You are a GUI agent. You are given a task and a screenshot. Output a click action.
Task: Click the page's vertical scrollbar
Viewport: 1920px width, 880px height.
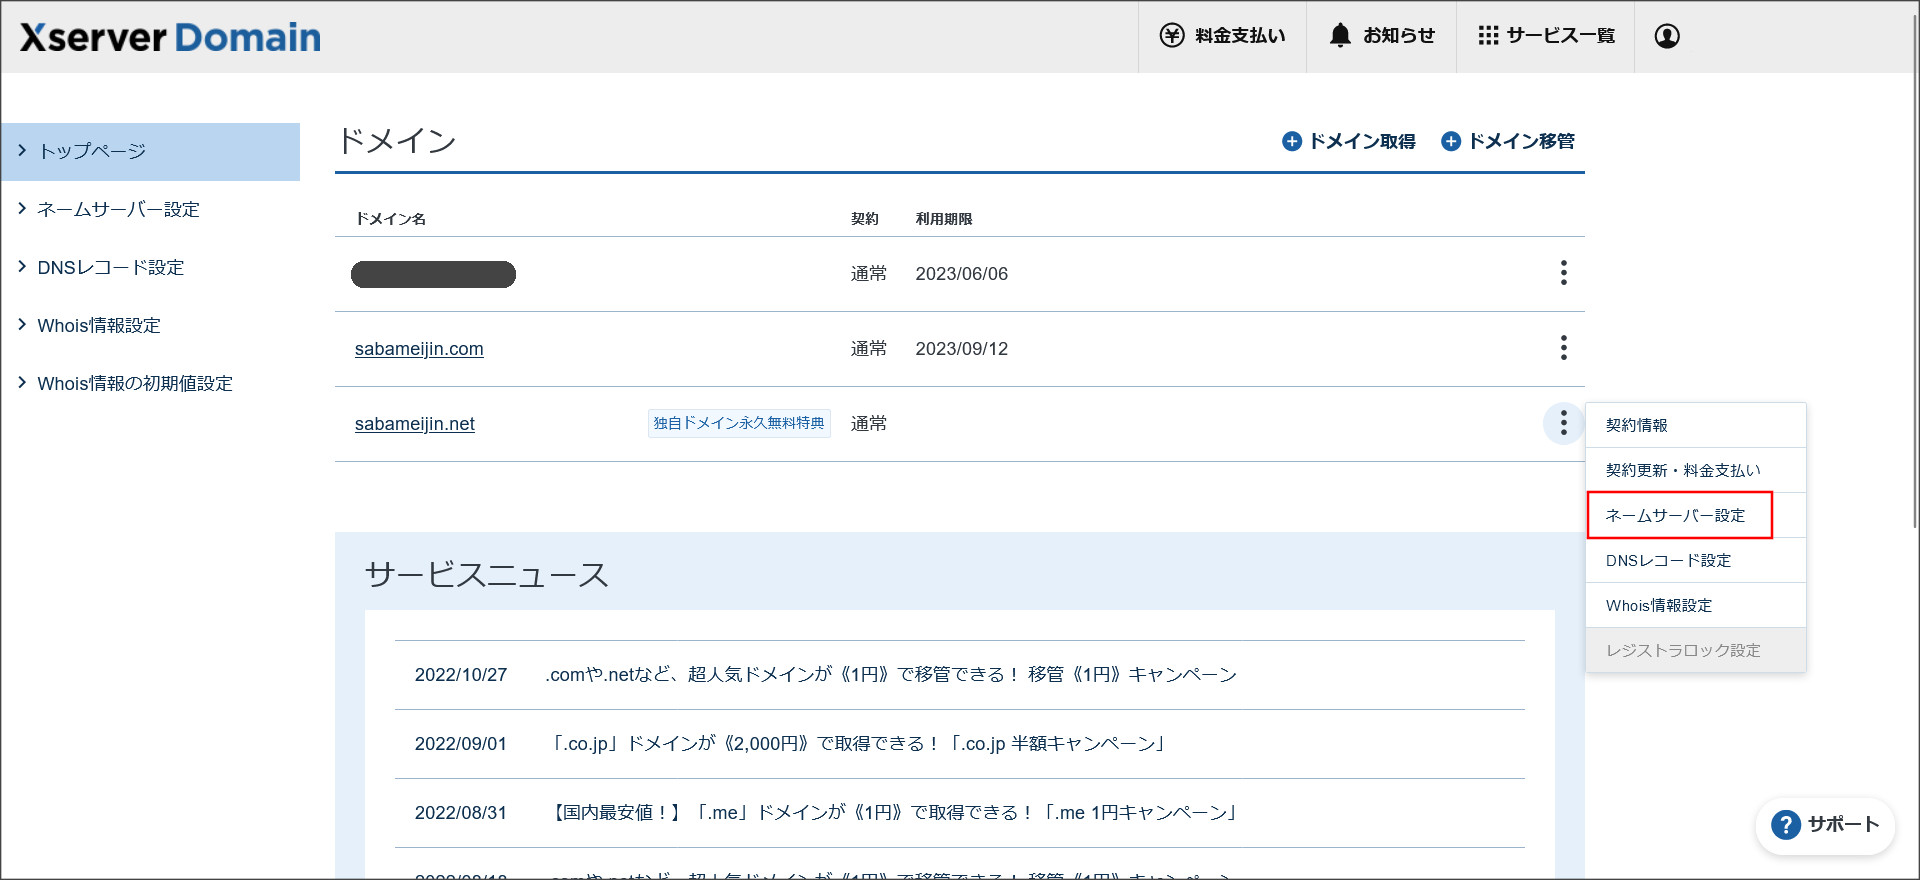pos(1912,300)
